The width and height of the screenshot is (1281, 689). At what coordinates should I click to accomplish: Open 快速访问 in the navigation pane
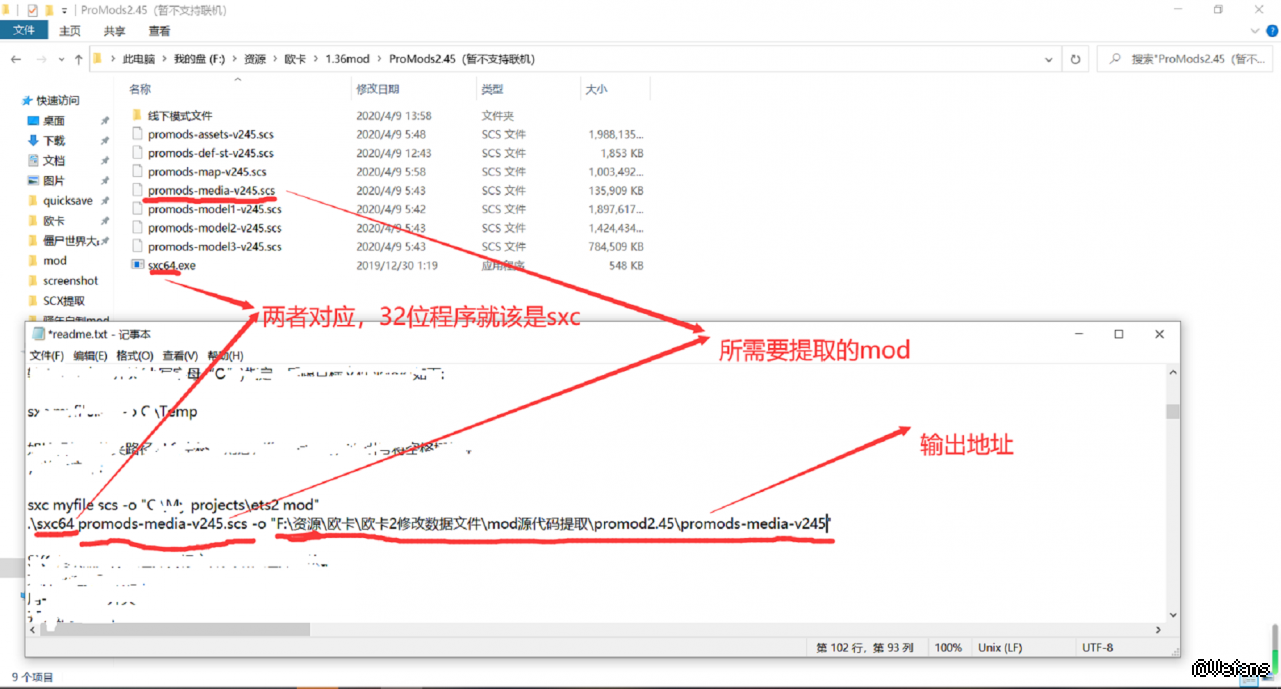(x=58, y=100)
